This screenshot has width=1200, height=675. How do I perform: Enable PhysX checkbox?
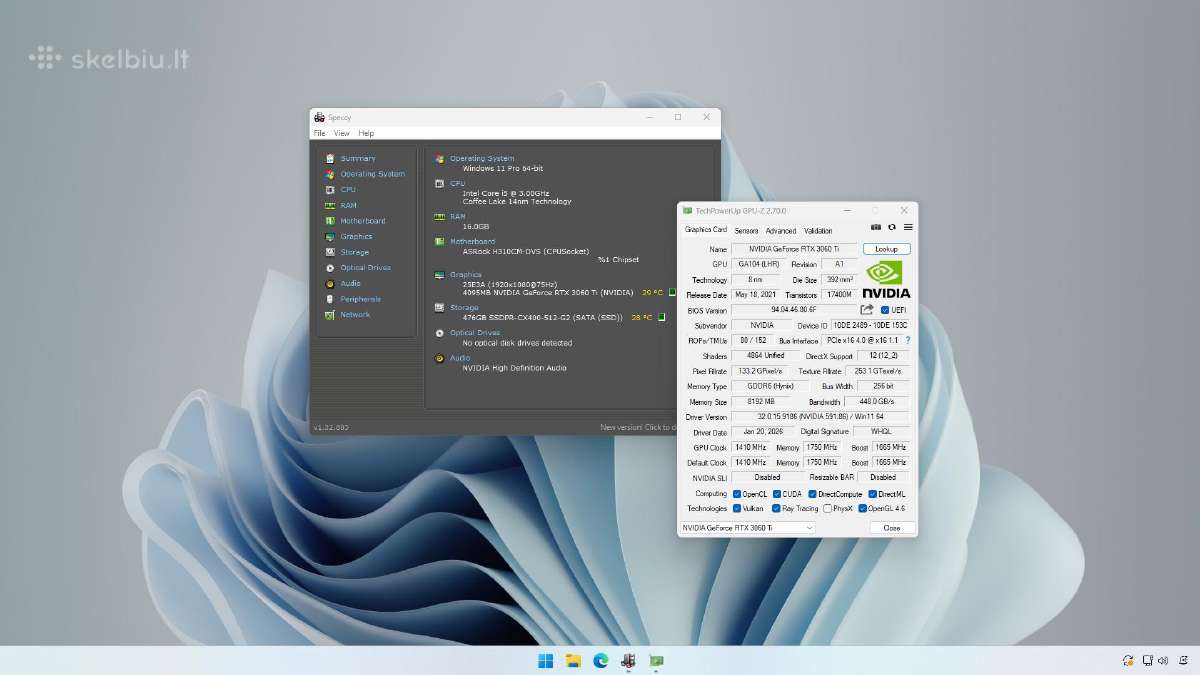[827, 508]
